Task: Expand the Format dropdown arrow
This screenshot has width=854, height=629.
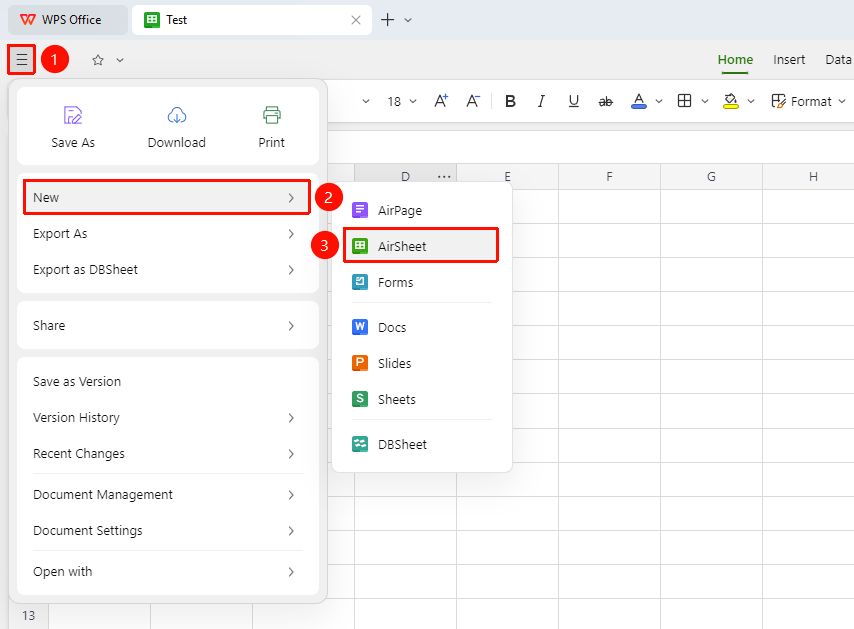Action: click(x=842, y=101)
